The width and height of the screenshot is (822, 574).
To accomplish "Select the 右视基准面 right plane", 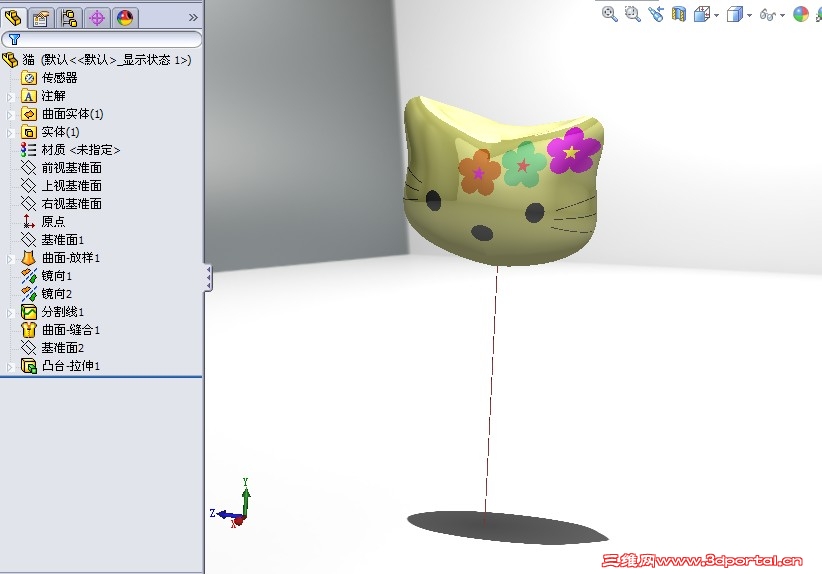I will (61, 203).
